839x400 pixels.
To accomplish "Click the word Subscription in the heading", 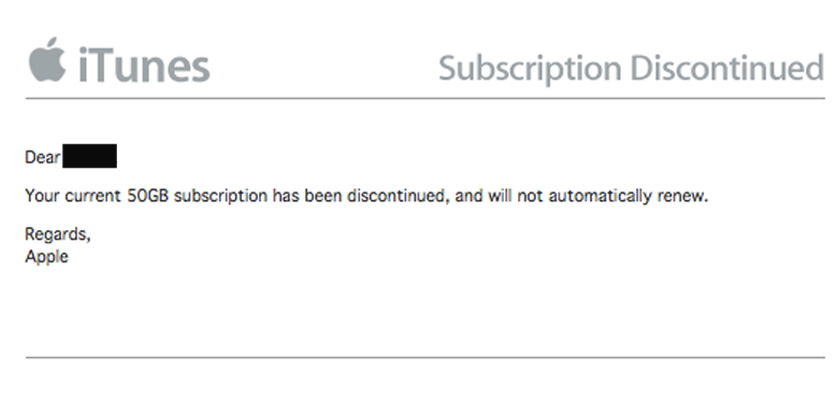I will click(530, 70).
